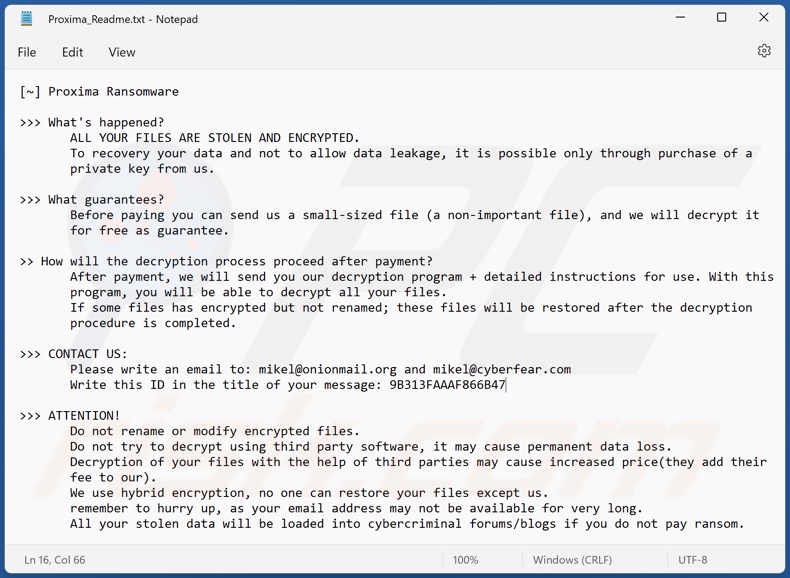Close the Proxima_Readme.txt window

pyautogui.click(x=763, y=18)
